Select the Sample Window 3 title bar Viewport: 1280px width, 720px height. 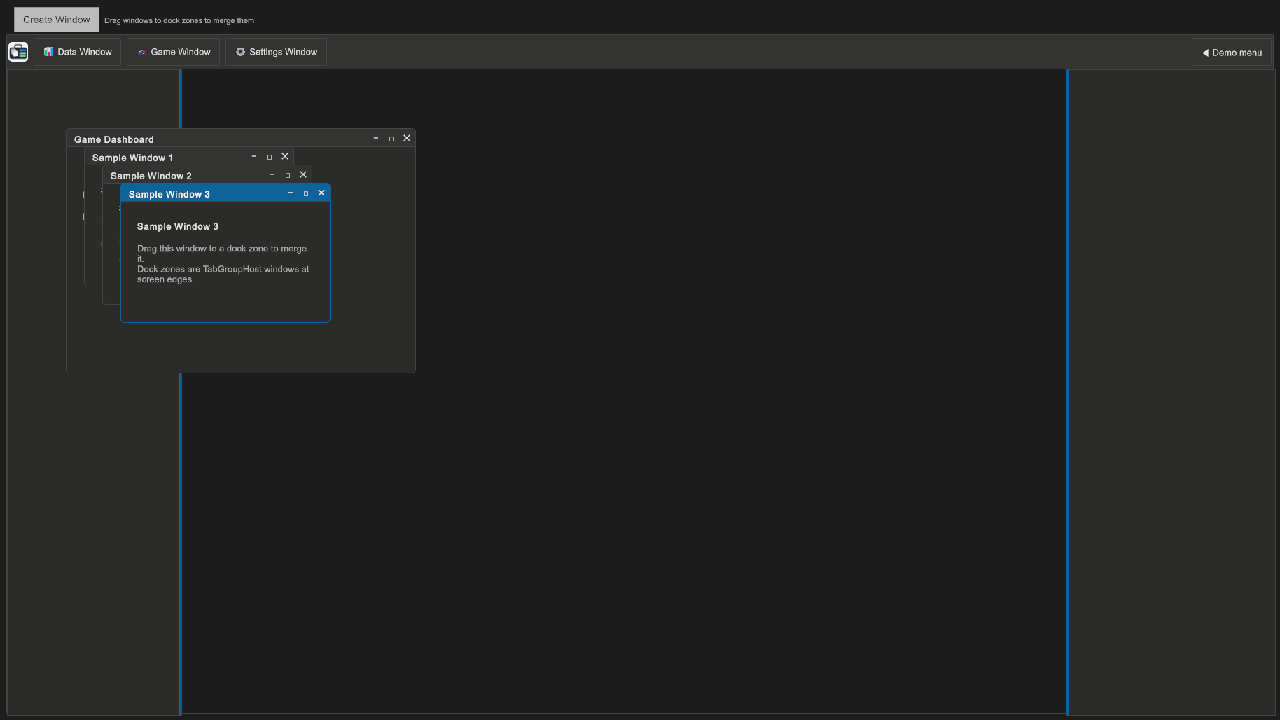click(x=225, y=193)
